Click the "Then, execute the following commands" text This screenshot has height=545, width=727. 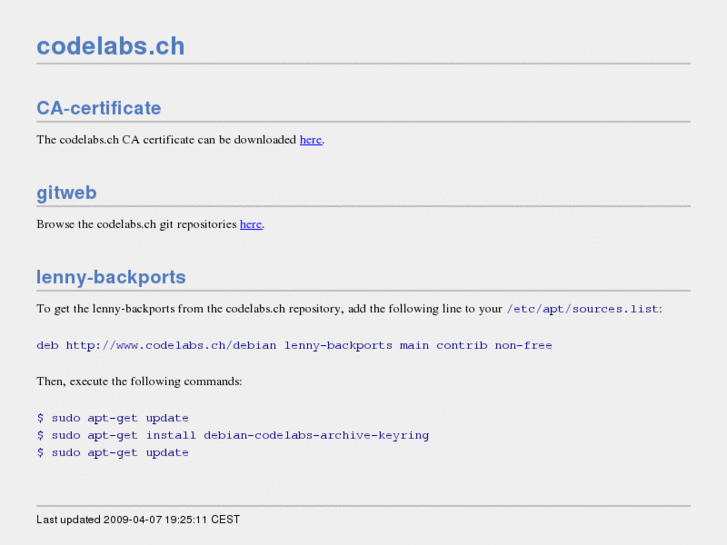pyautogui.click(x=139, y=381)
